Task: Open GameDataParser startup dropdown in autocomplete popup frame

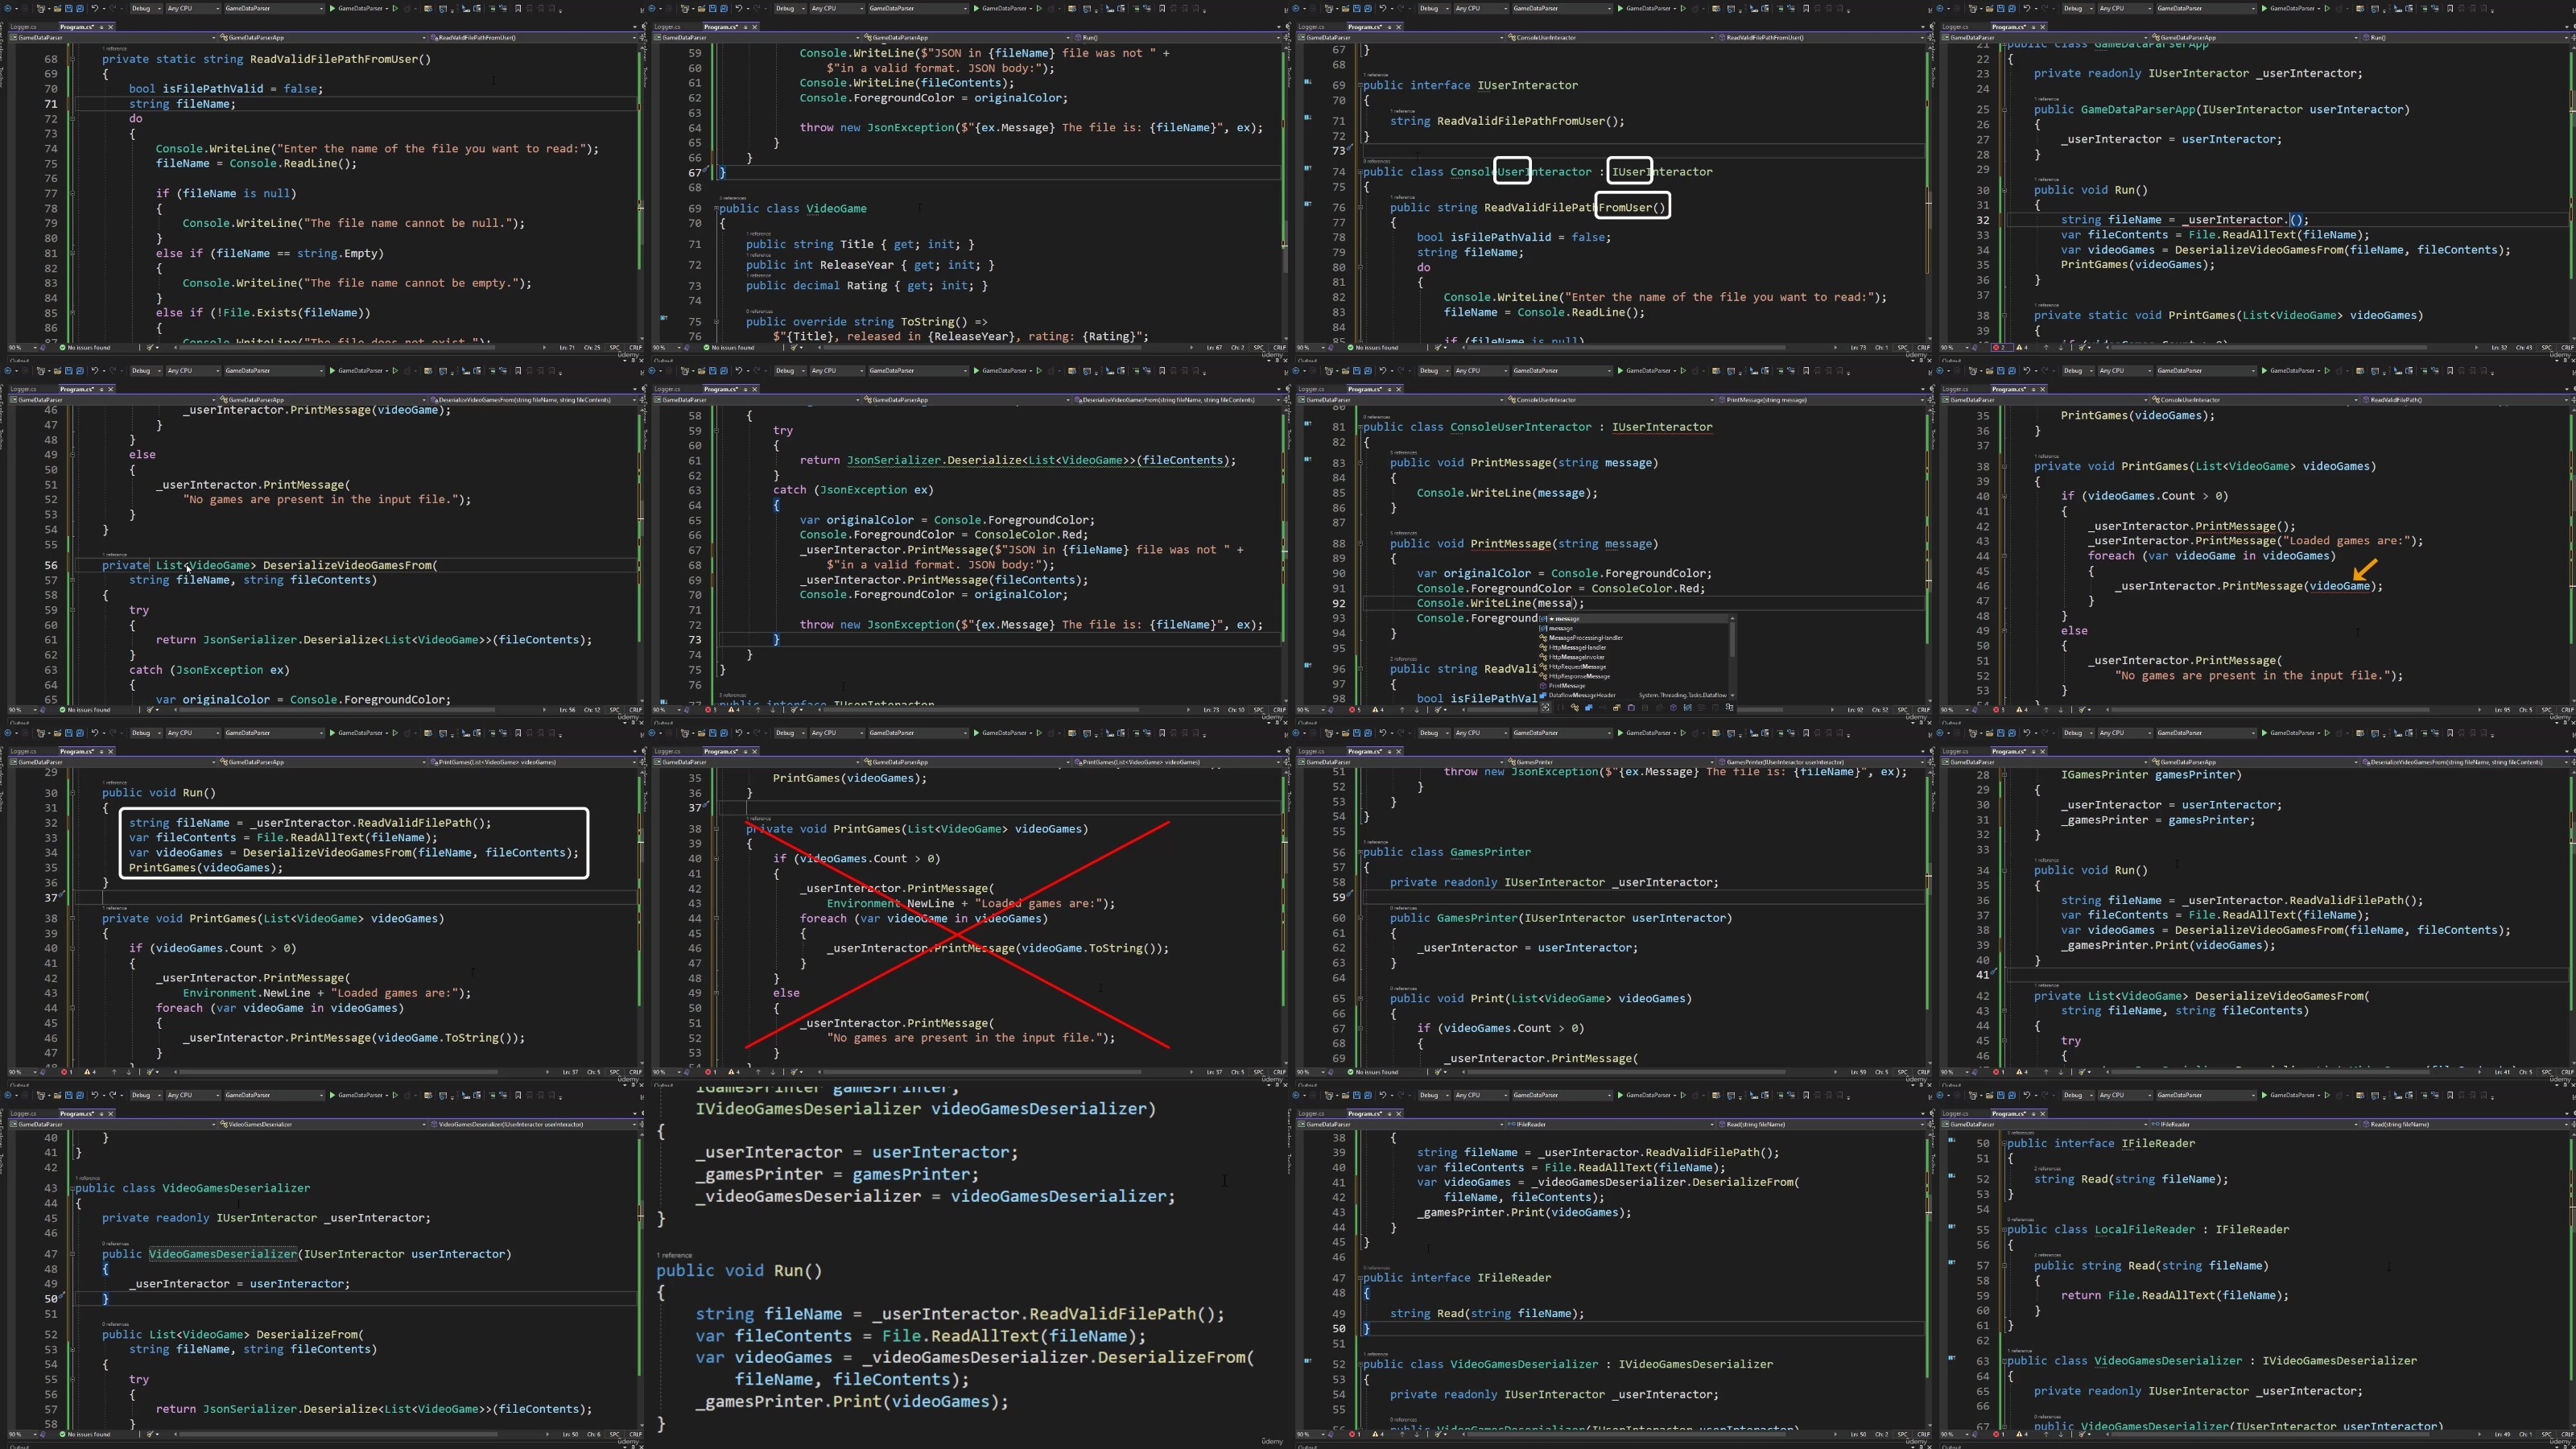Action: (1562, 371)
